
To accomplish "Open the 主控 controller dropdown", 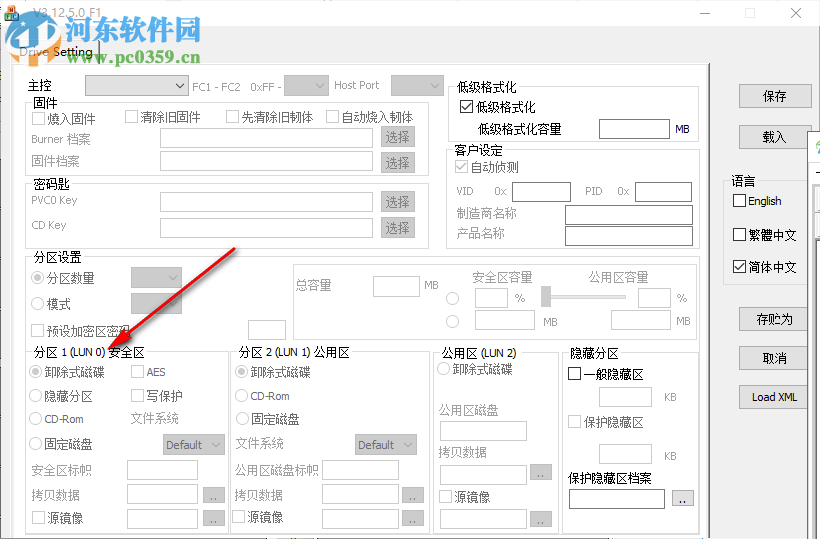I will click(136, 86).
